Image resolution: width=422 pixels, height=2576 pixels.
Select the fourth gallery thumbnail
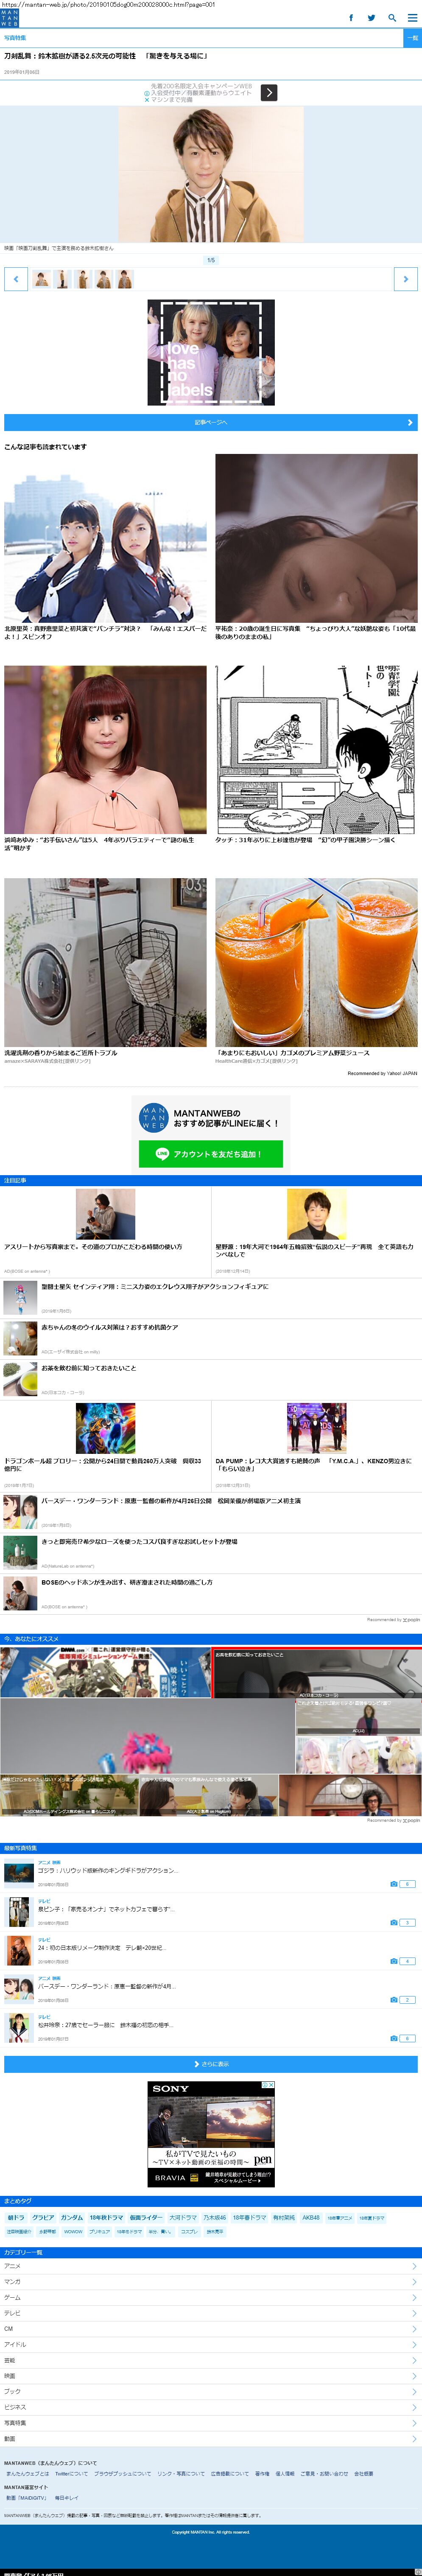[104, 279]
